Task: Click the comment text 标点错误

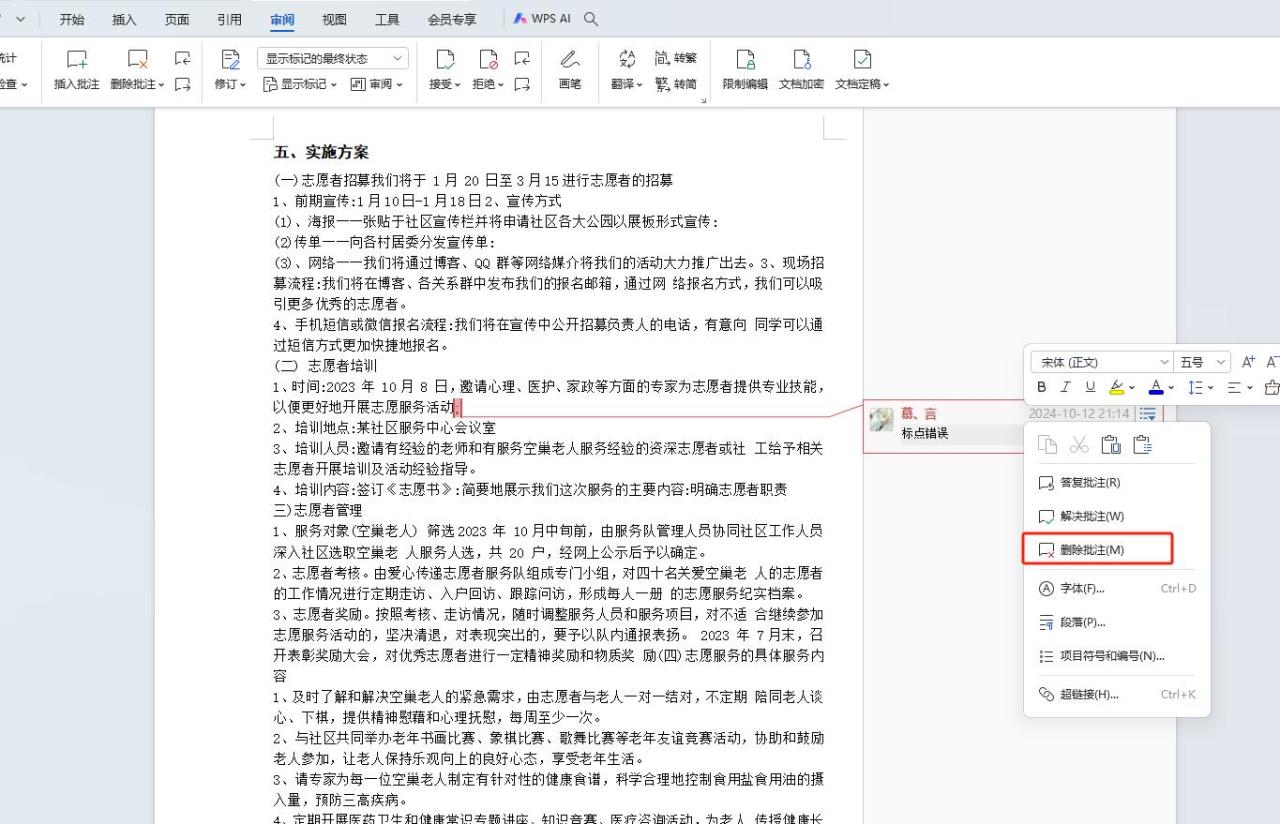Action: click(x=925, y=433)
